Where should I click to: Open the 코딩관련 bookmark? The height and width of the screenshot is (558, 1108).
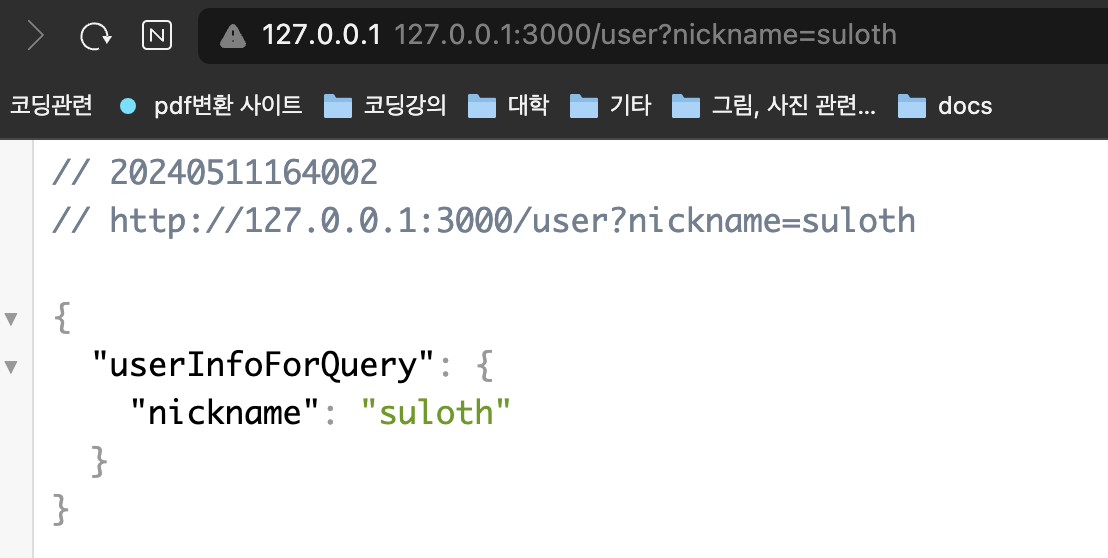click(51, 105)
